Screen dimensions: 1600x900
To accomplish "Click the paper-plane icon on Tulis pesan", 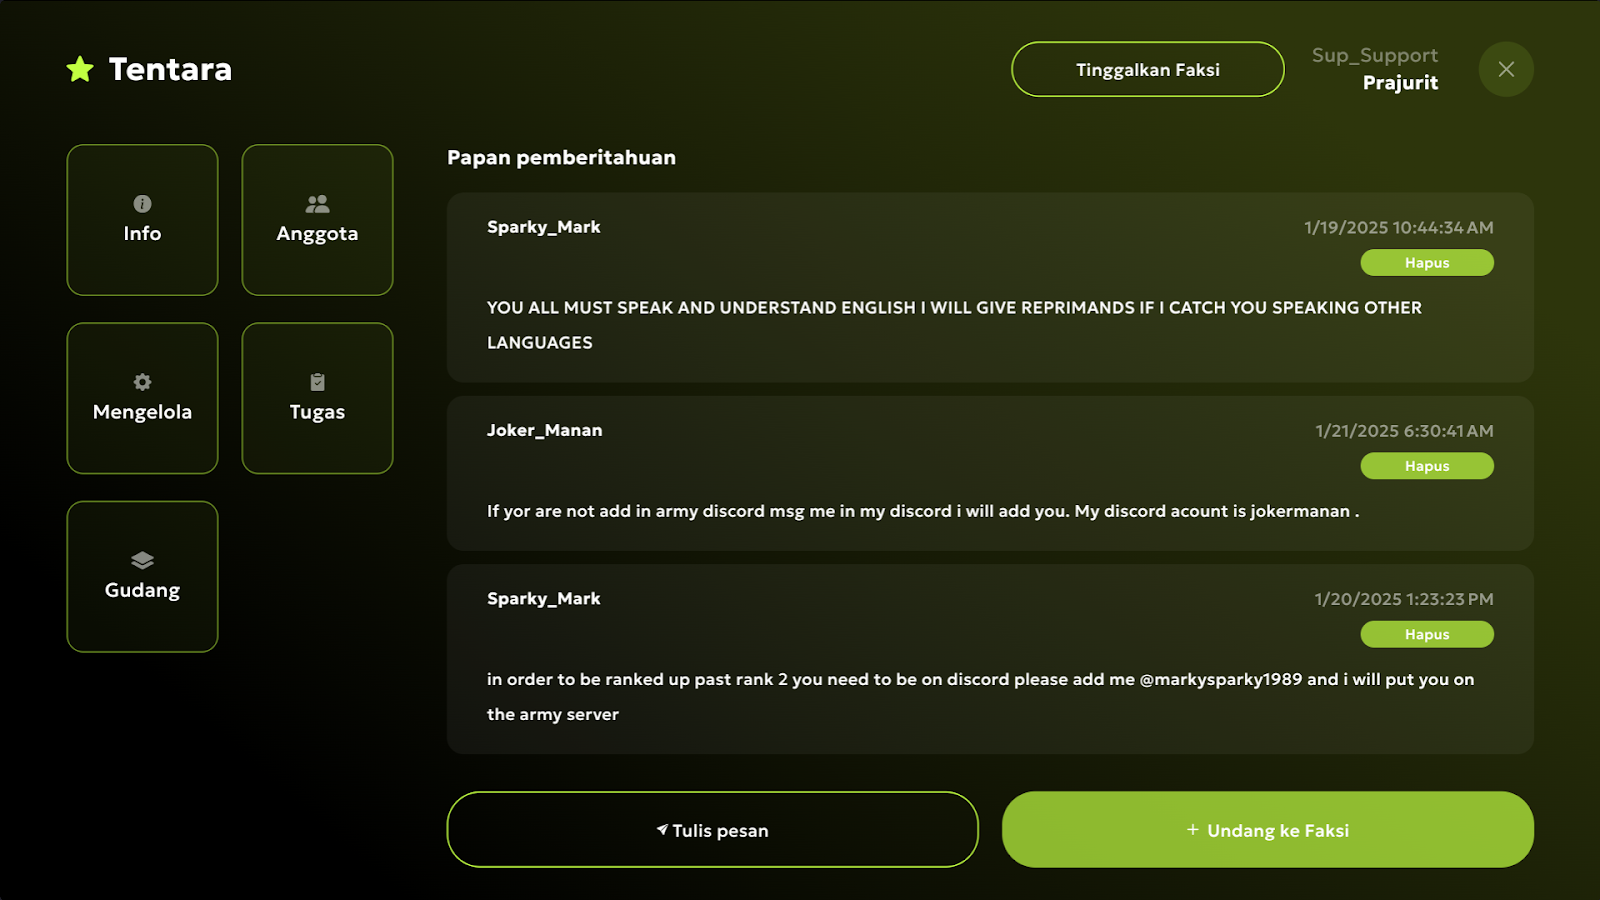I will [662, 830].
